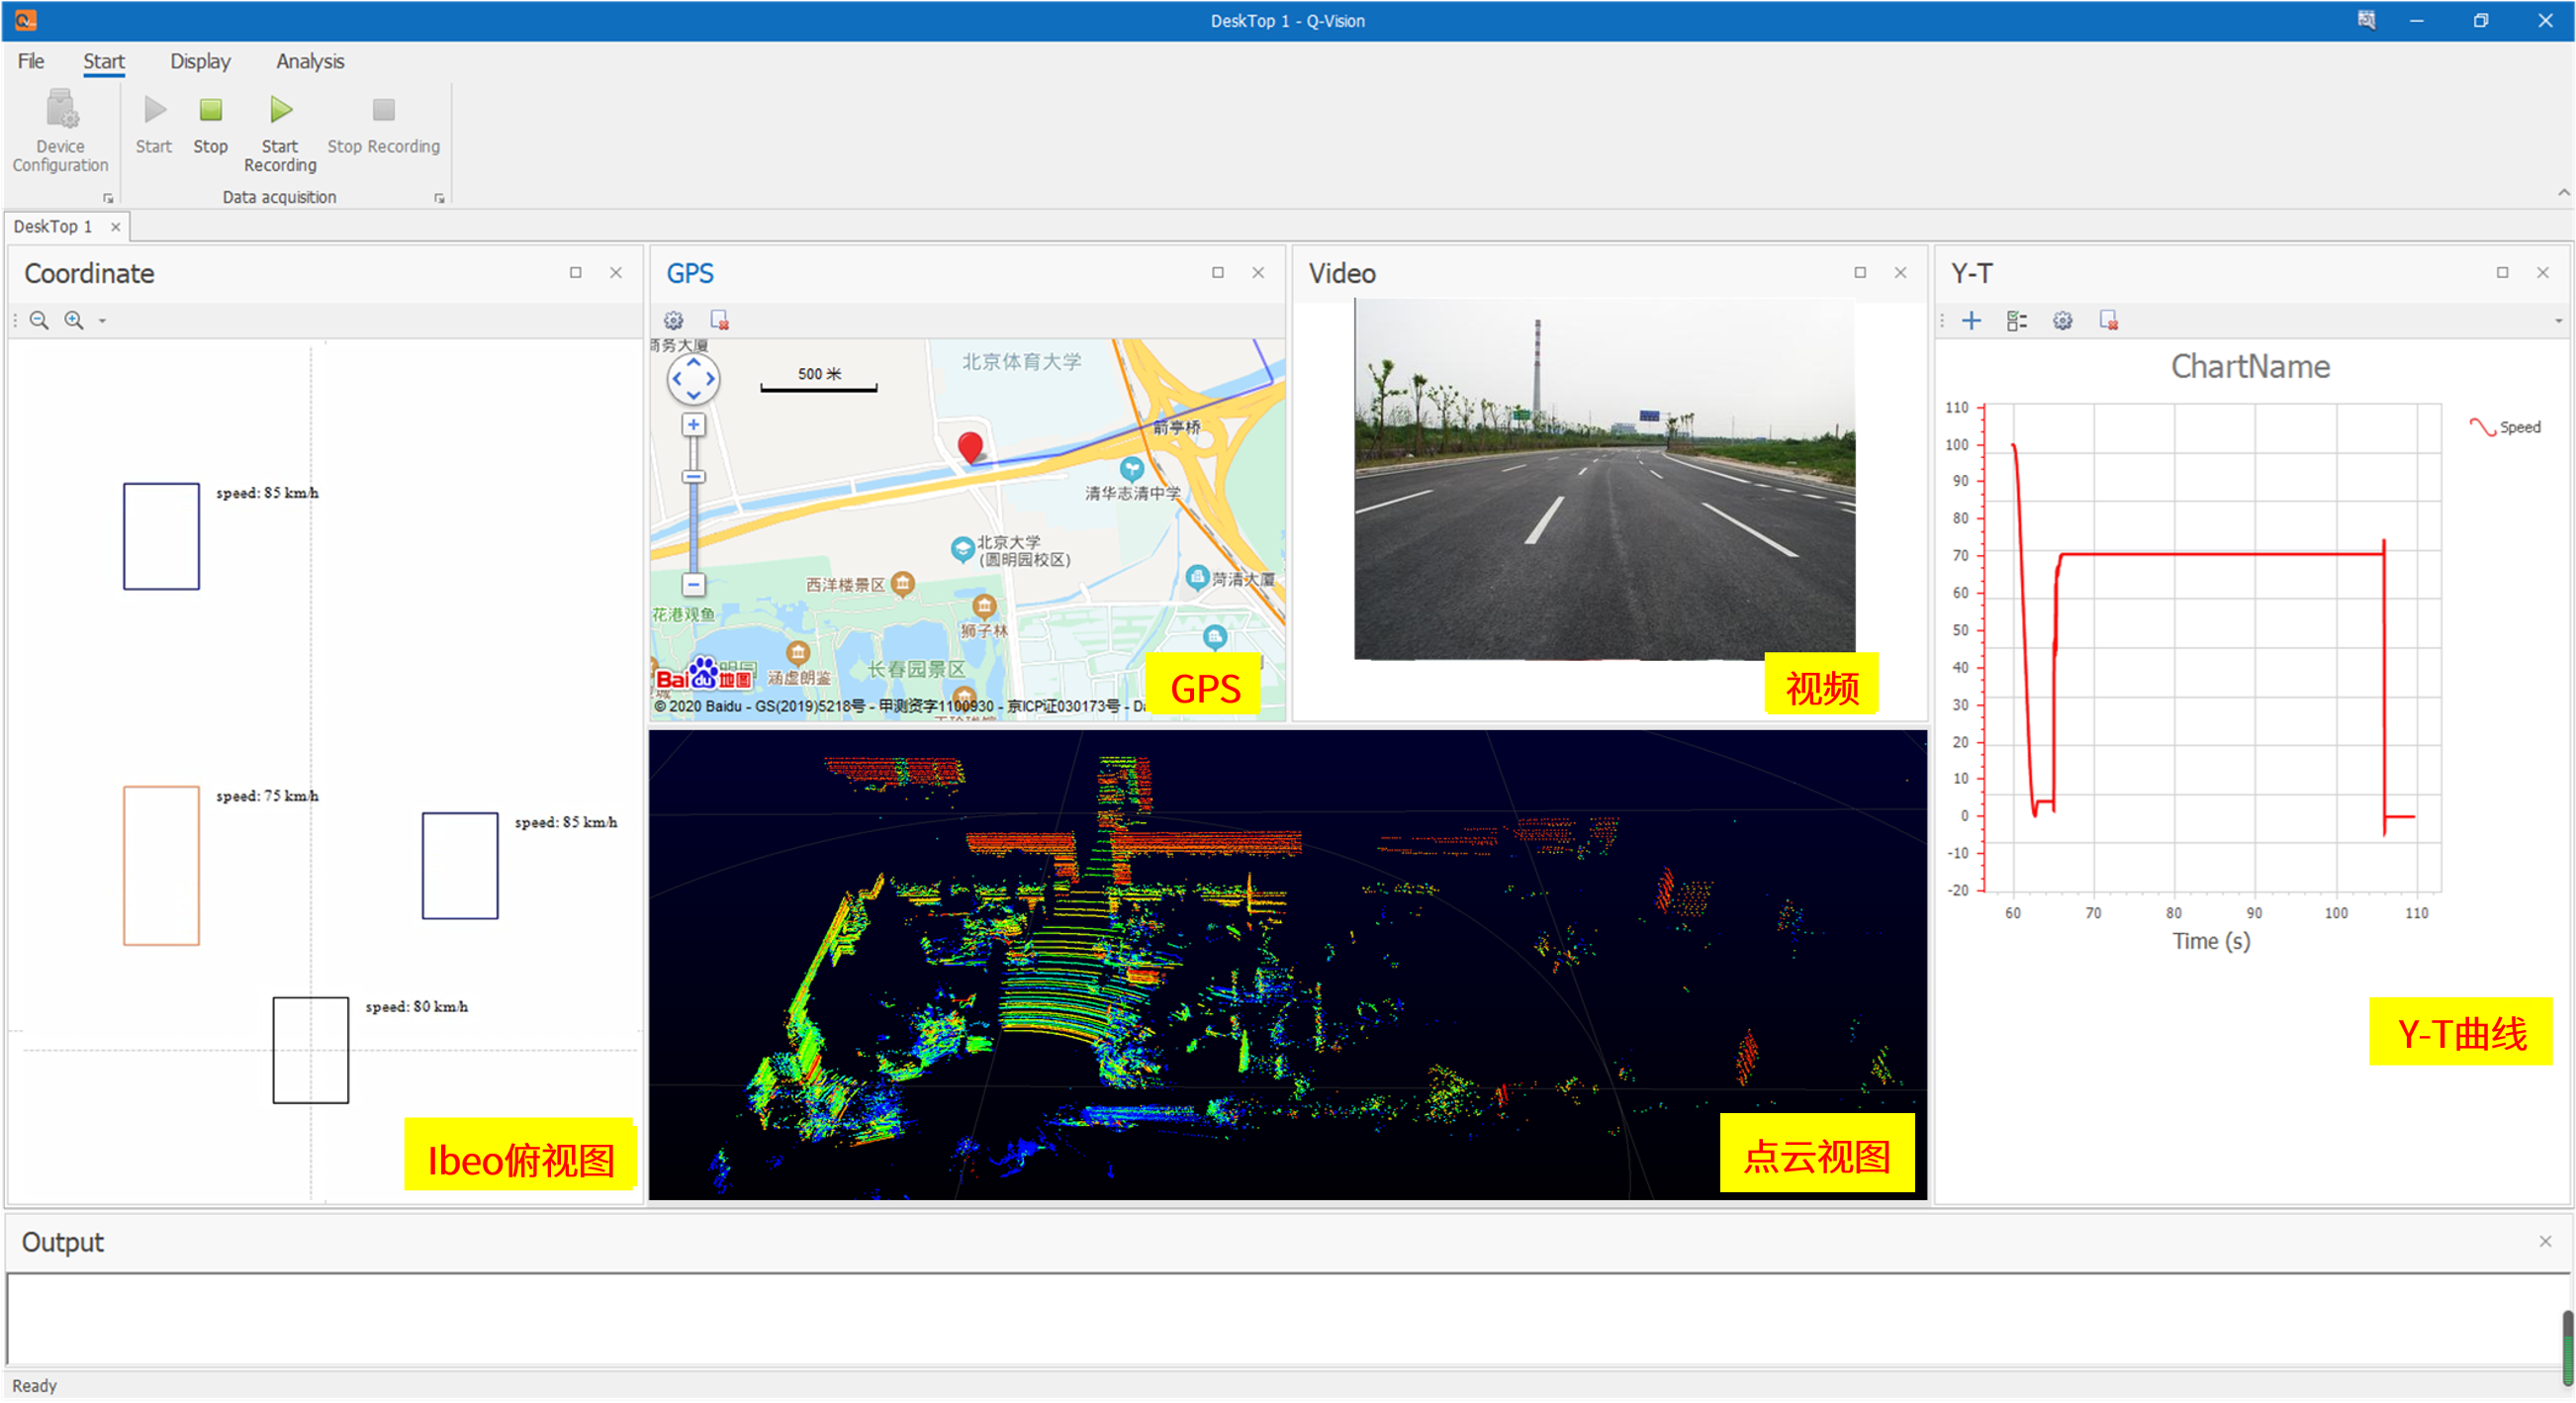Open GPS panel settings gear
This screenshot has height=1403, width=2576.
point(674,320)
